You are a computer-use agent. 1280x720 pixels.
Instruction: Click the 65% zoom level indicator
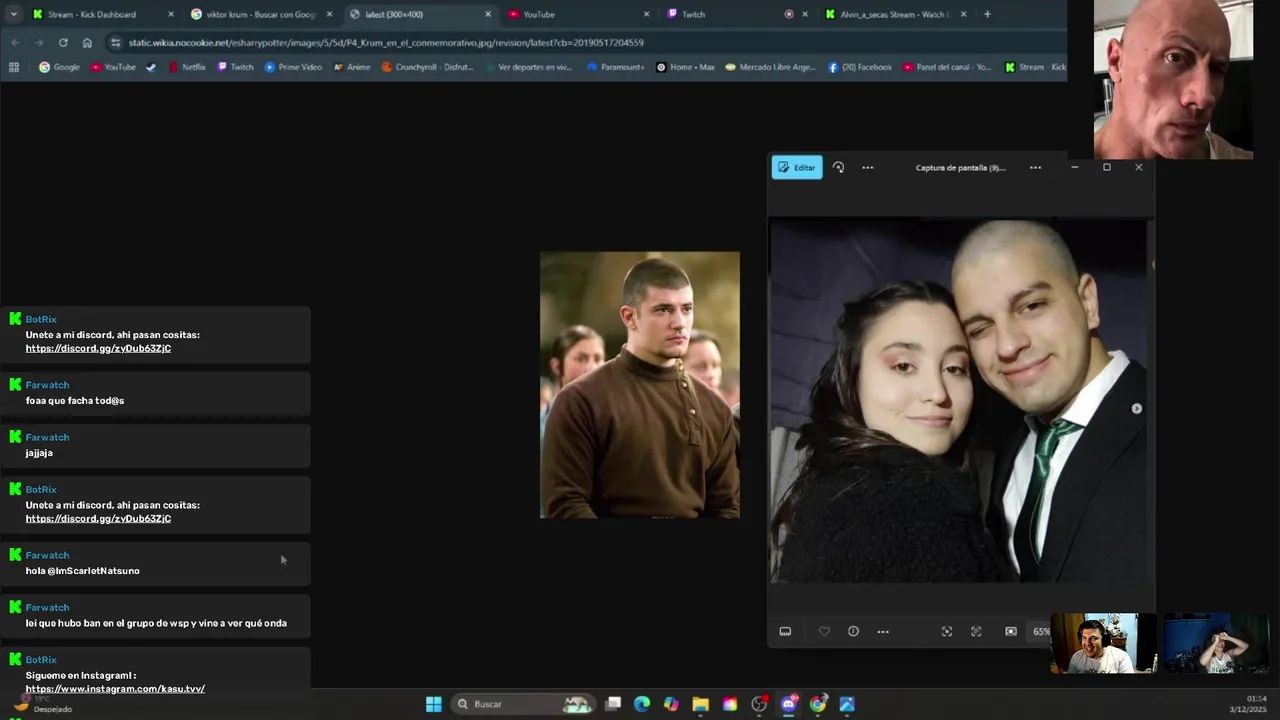(x=1041, y=632)
